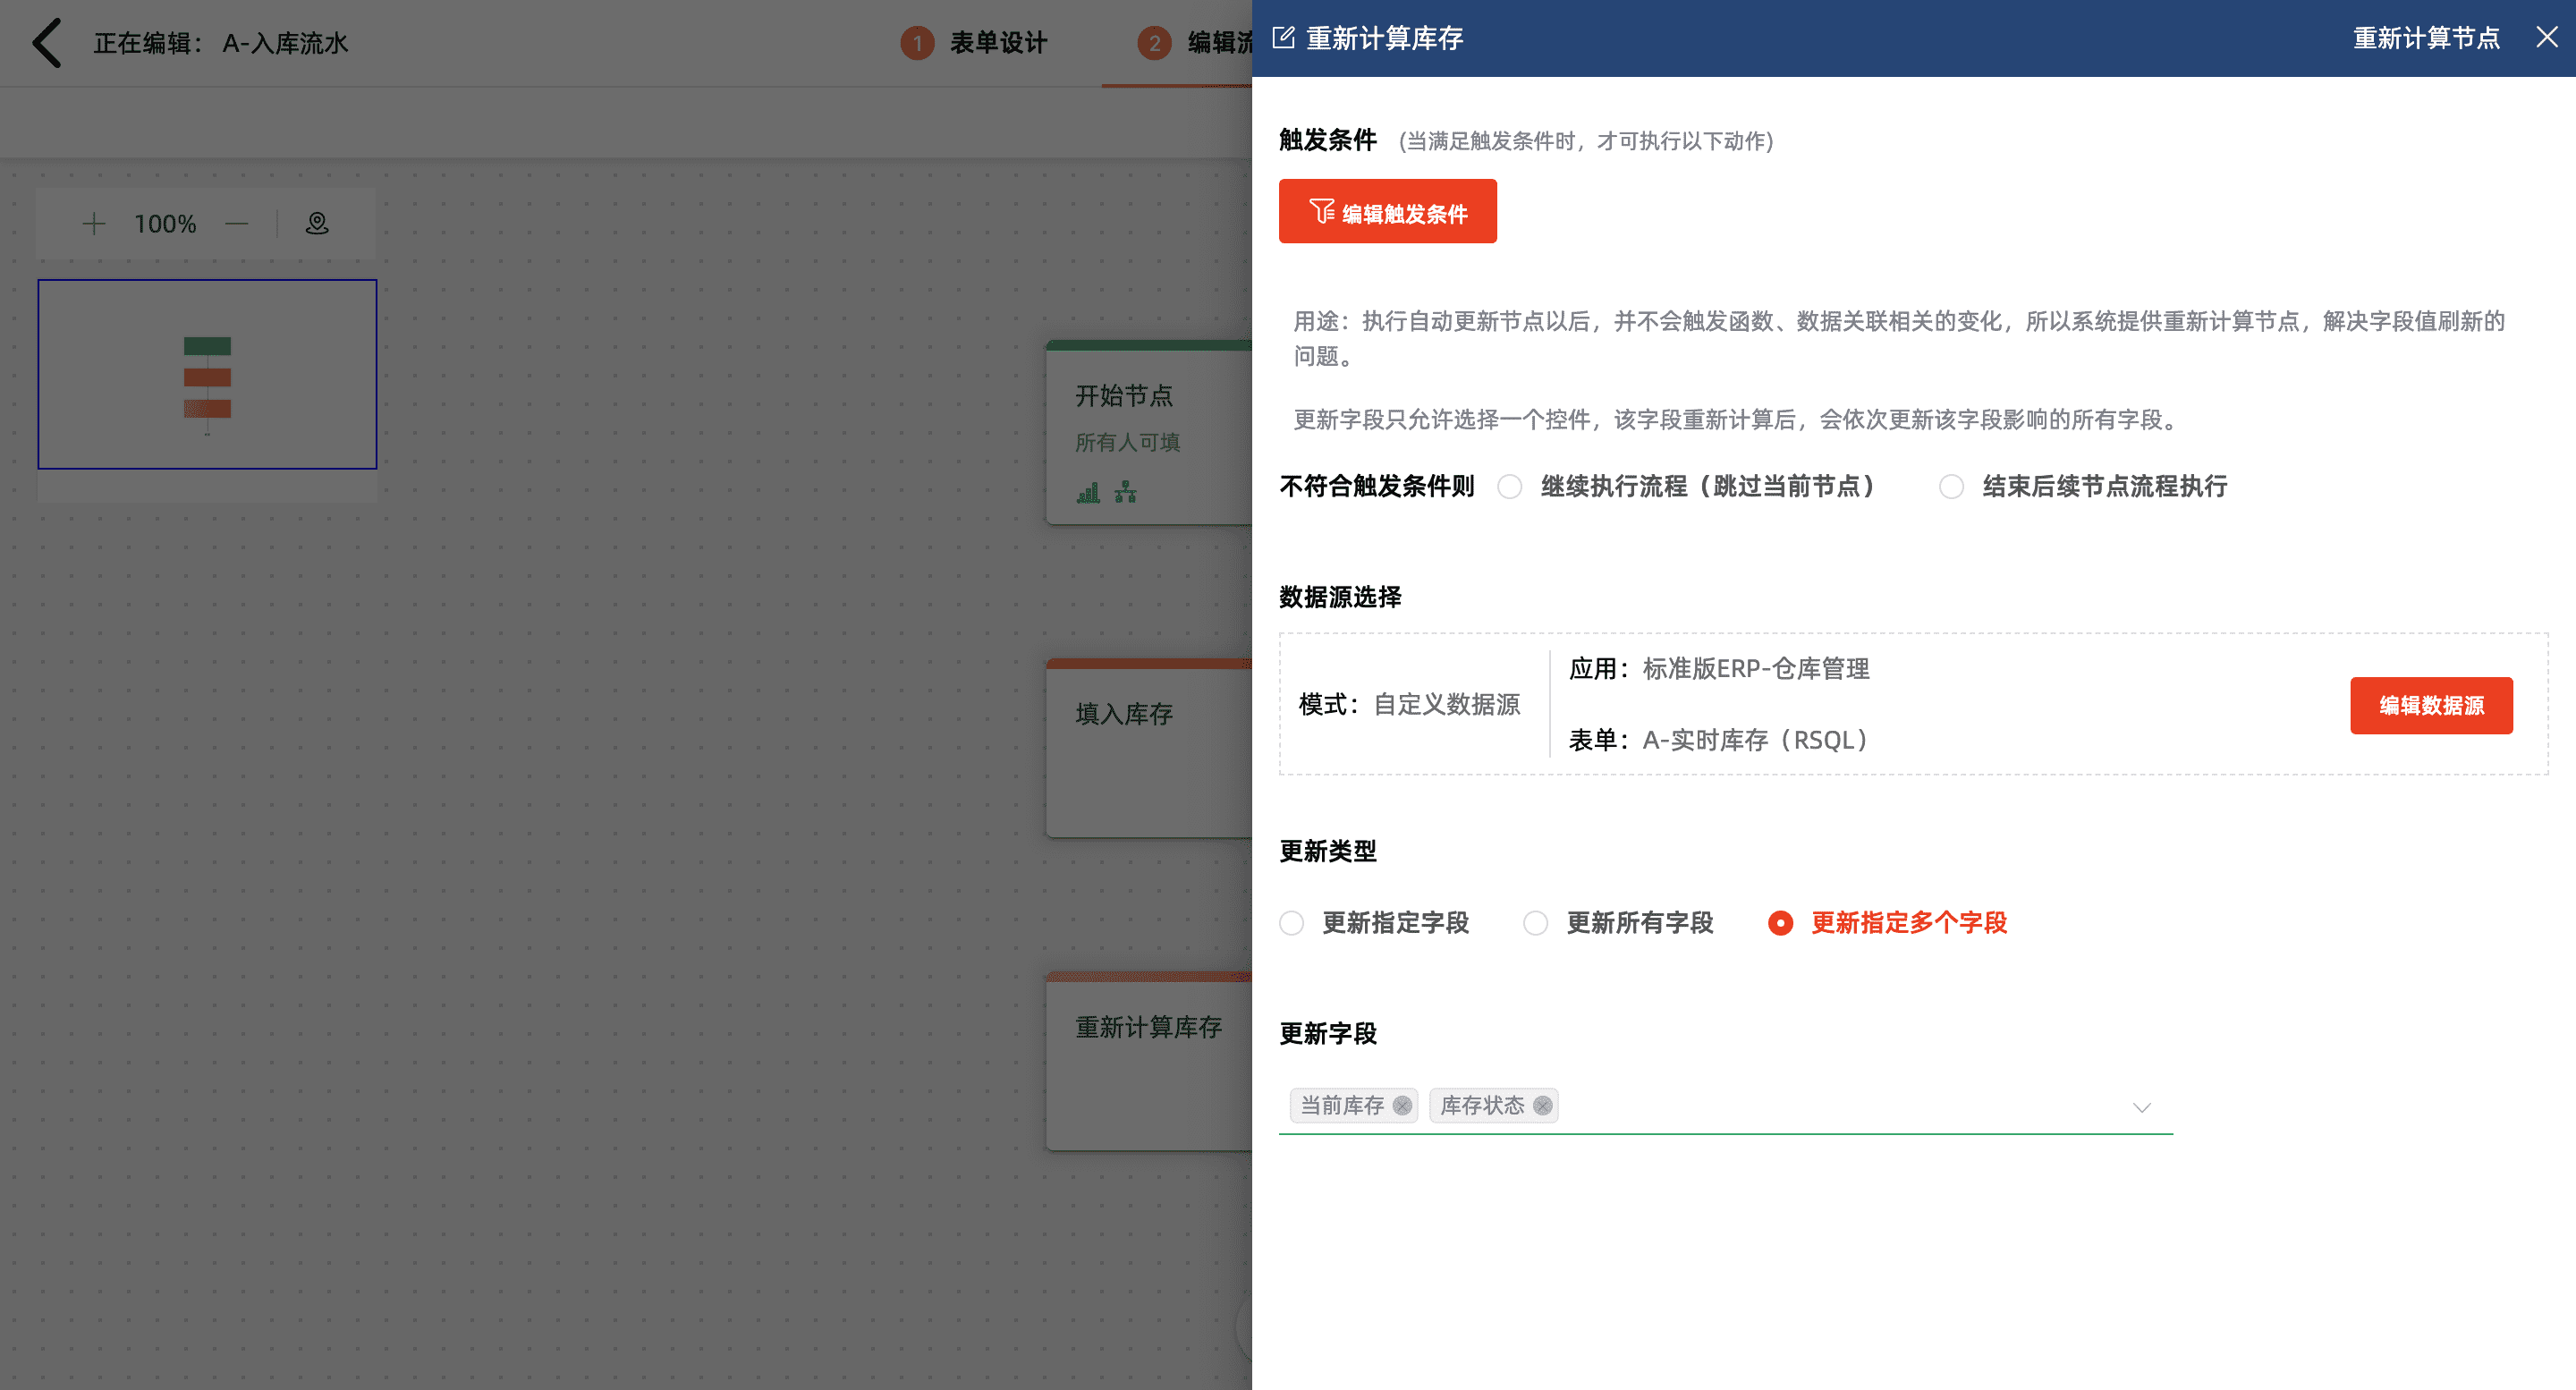The height and width of the screenshot is (1390, 2576).
Task: Click the green chart icon on start node
Action: point(1088,492)
